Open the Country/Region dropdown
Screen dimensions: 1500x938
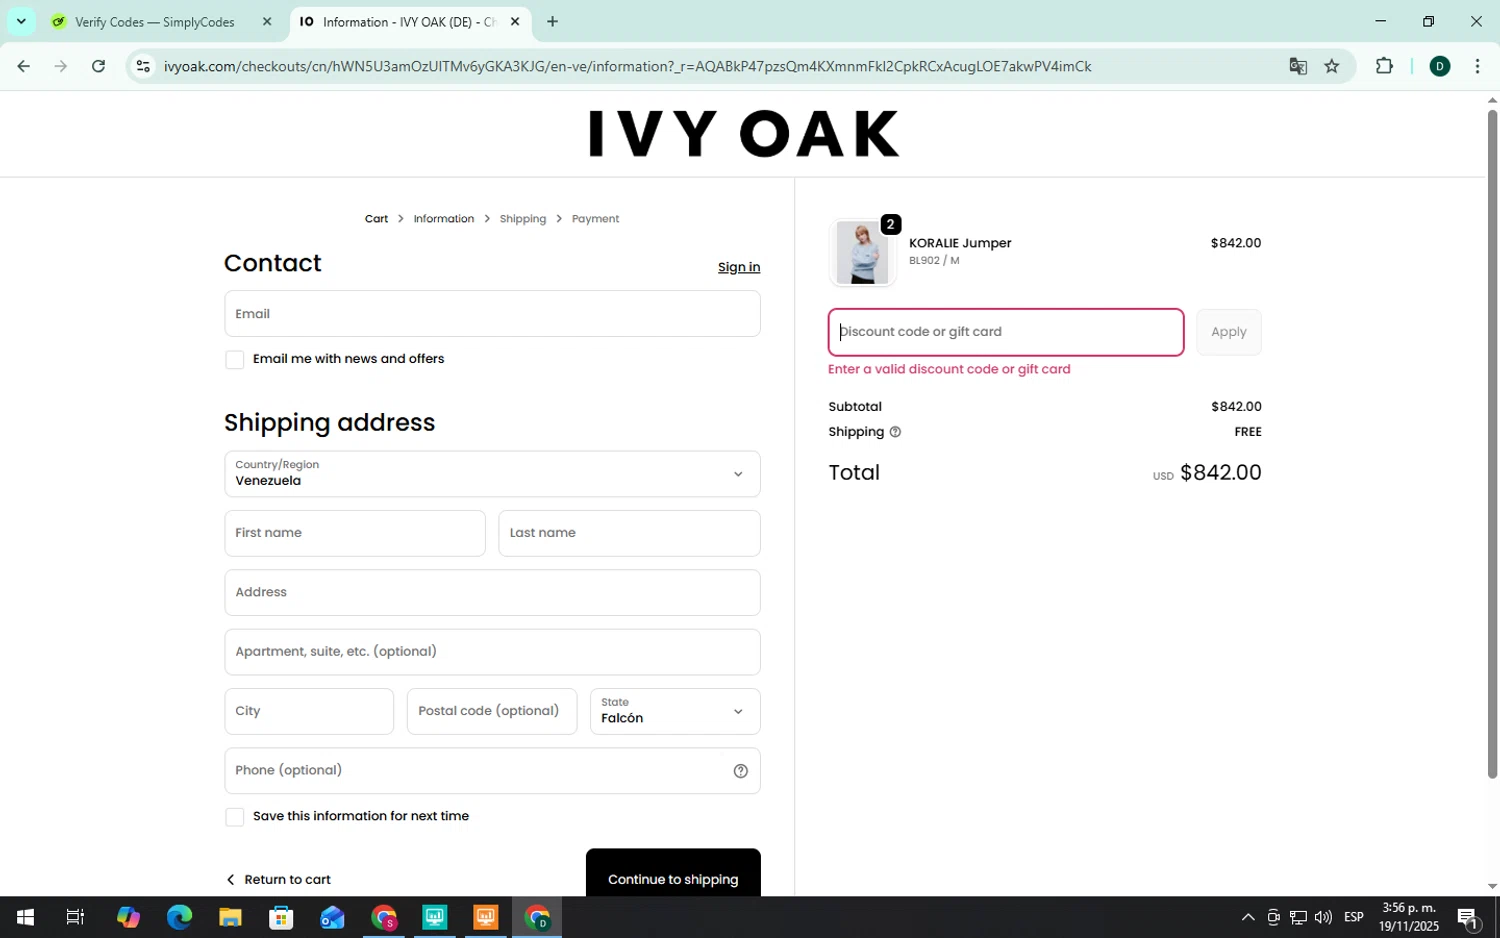pyautogui.click(x=492, y=473)
